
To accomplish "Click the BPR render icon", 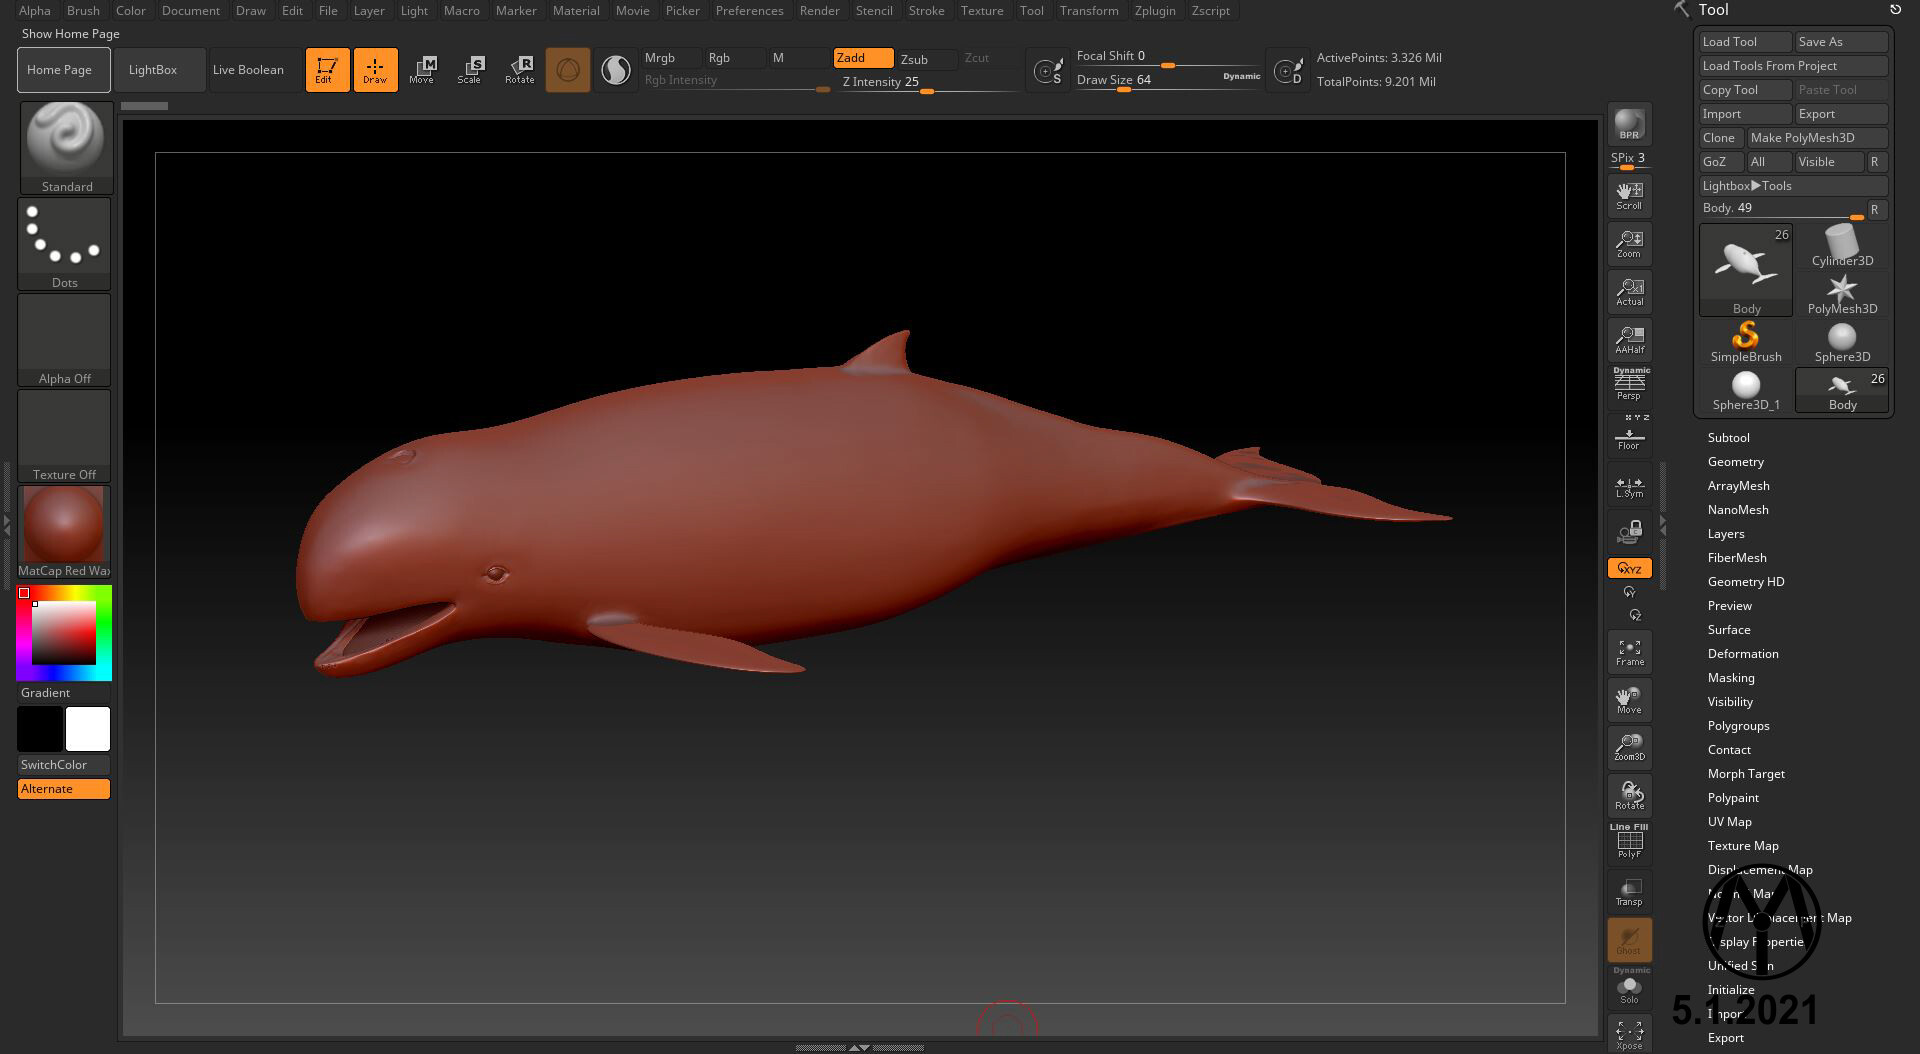I will pyautogui.click(x=1629, y=126).
